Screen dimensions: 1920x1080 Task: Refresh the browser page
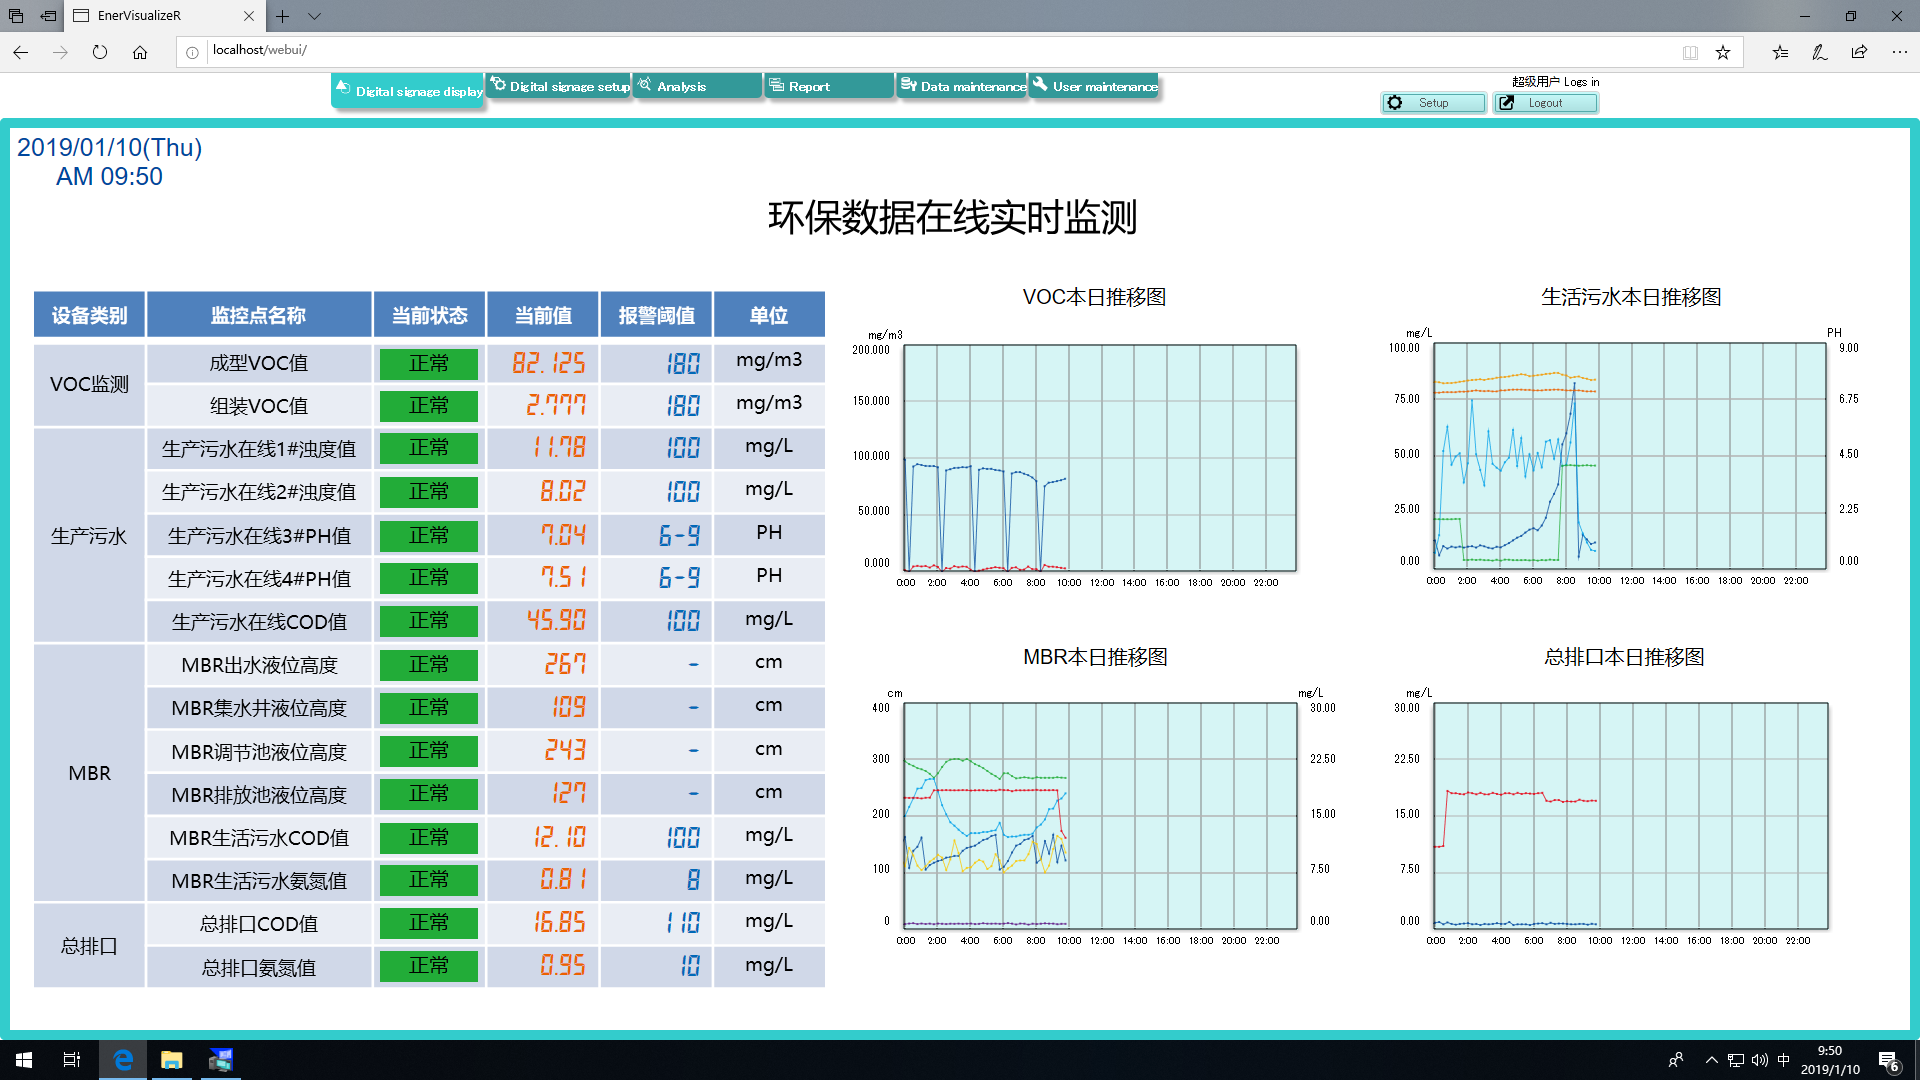(x=100, y=52)
